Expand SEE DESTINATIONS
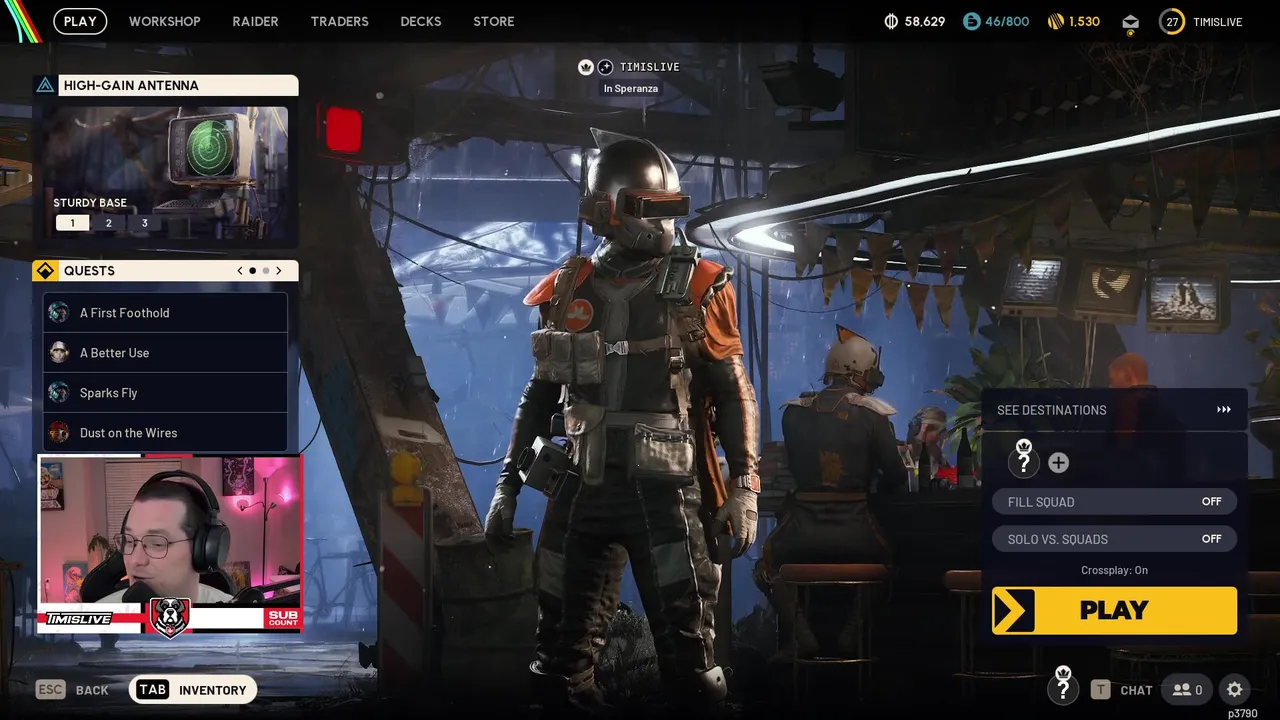Image resolution: width=1280 pixels, height=720 pixels. (1114, 410)
